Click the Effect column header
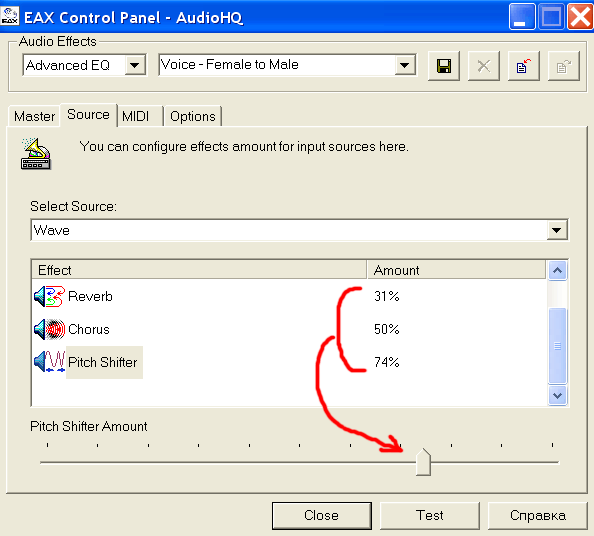594x536 pixels. pyautogui.click(x=199, y=270)
